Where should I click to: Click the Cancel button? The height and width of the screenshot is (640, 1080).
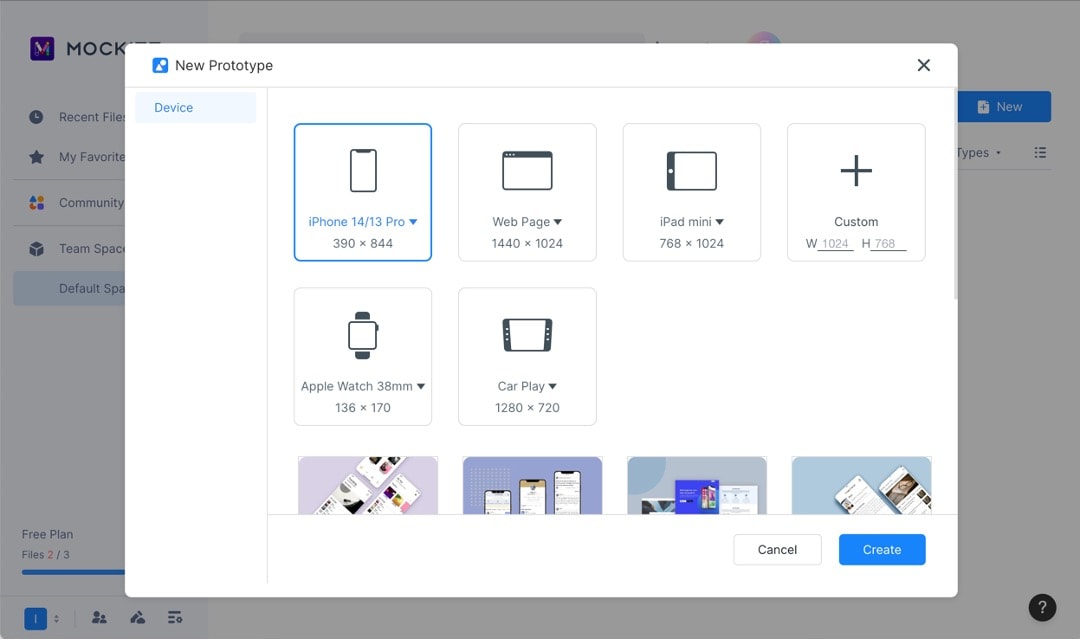pyautogui.click(x=777, y=550)
